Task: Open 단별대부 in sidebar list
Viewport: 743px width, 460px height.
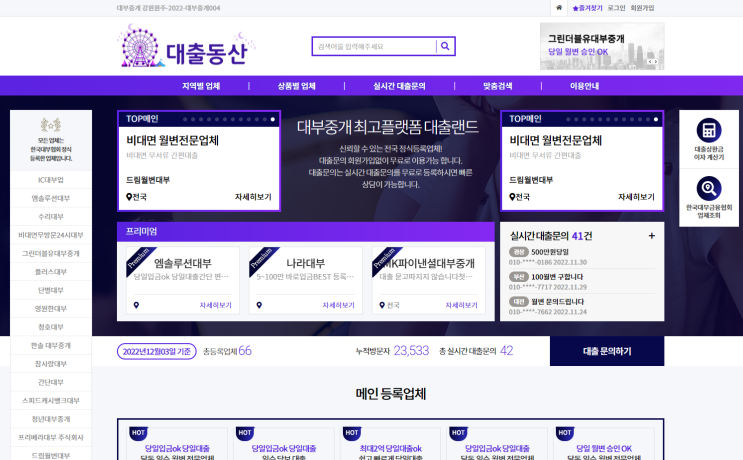Action: pos(51,290)
